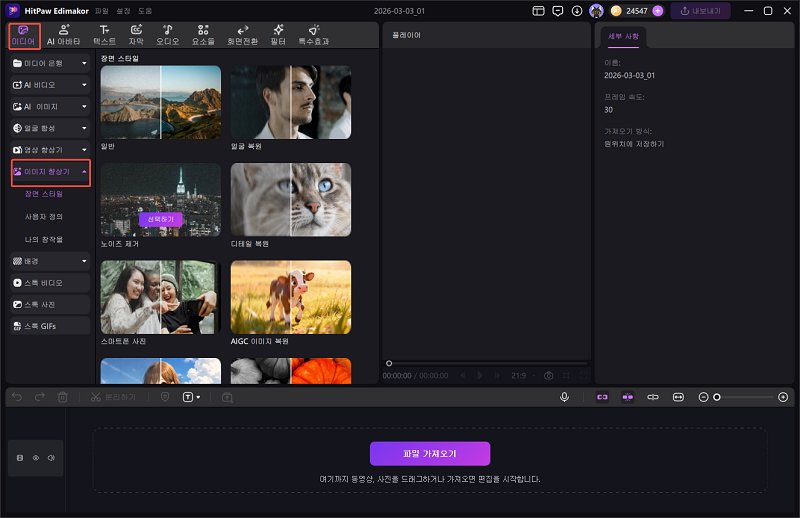Click the play button in player
The height and width of the screenshot is (518, 800).
tap(480, 376)
